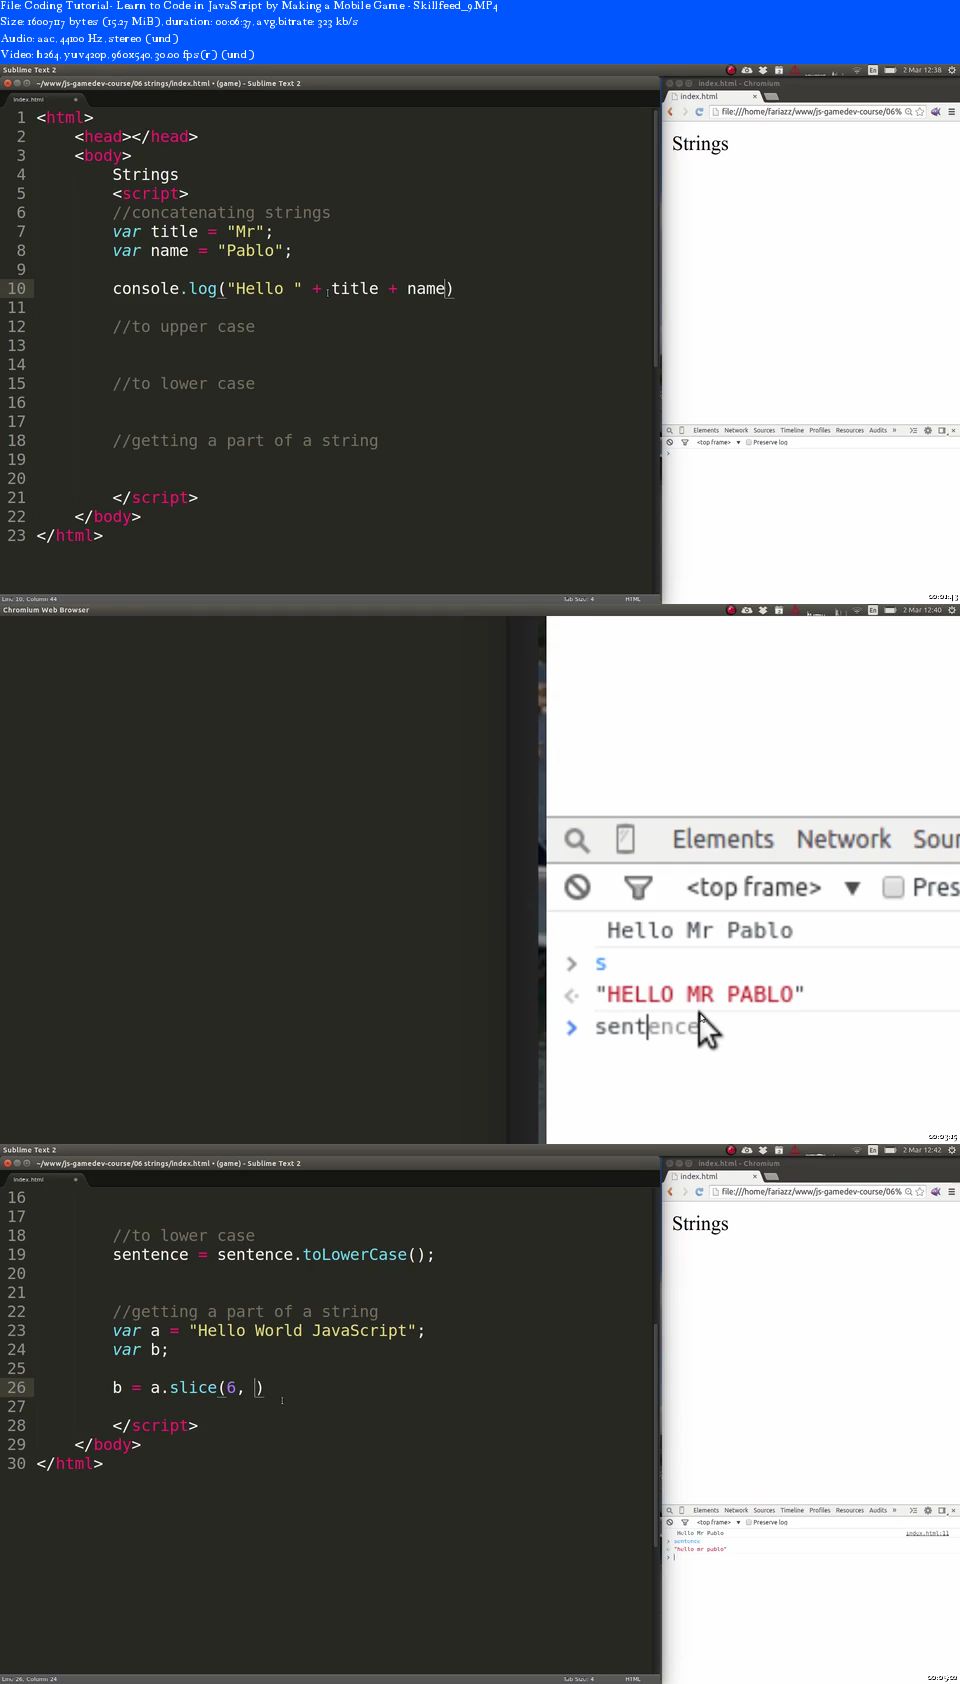The height and width of the screenshot is (1684, 960).
Task: Open Chromium hamburger menu in the 12:38 frame
Action: 951,112
